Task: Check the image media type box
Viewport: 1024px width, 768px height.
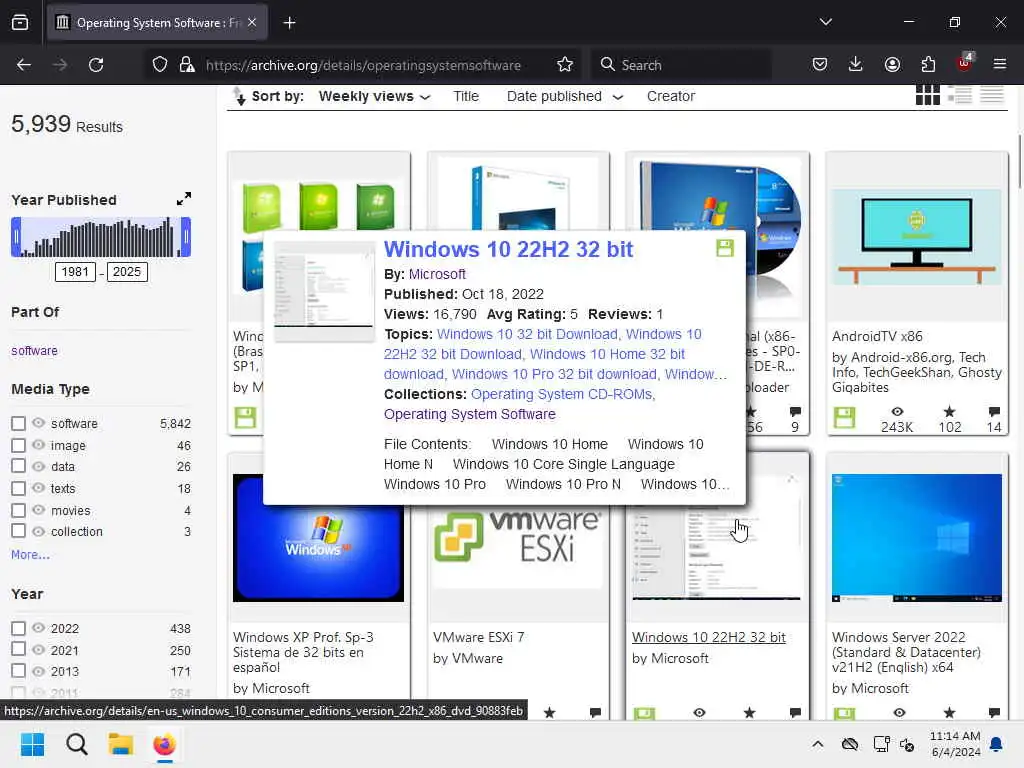Action: coord(18,445)
